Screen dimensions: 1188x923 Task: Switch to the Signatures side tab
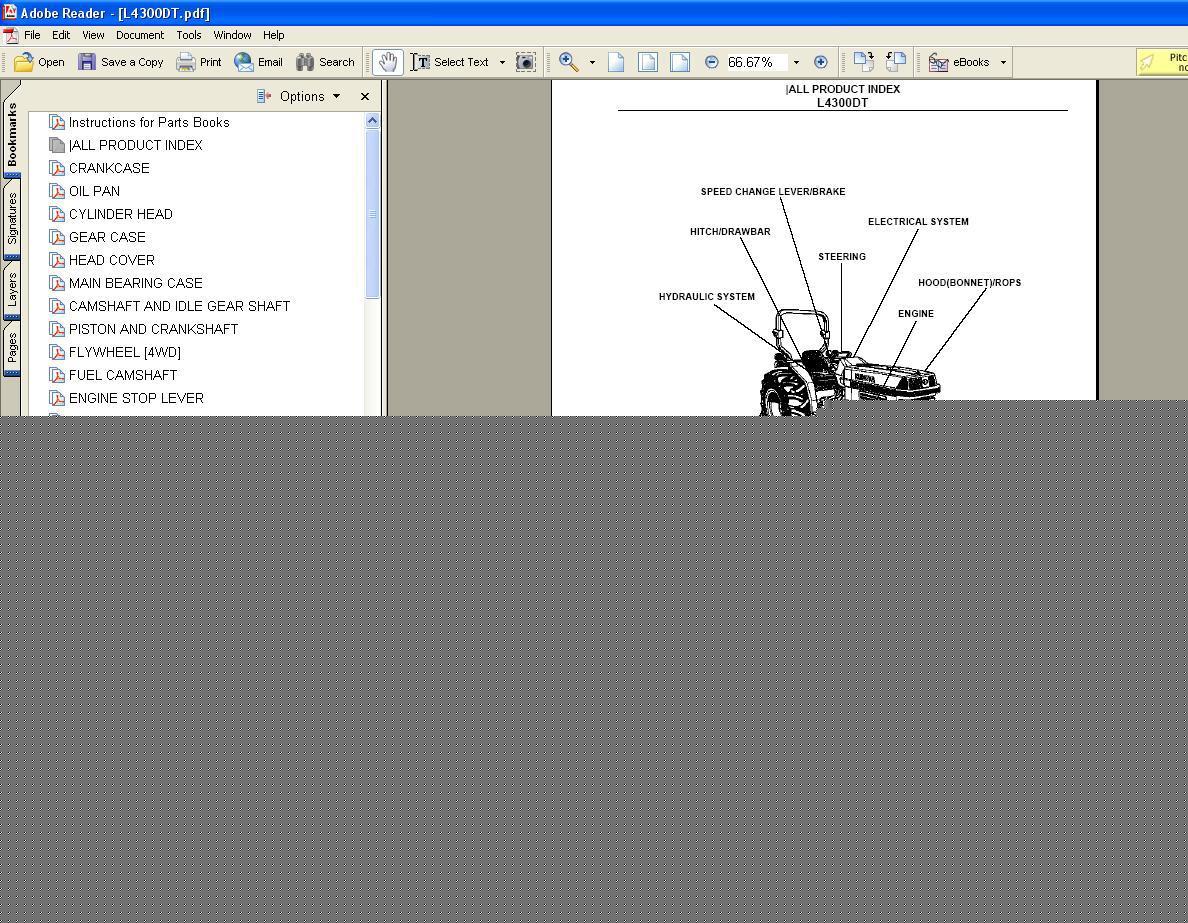11,218
